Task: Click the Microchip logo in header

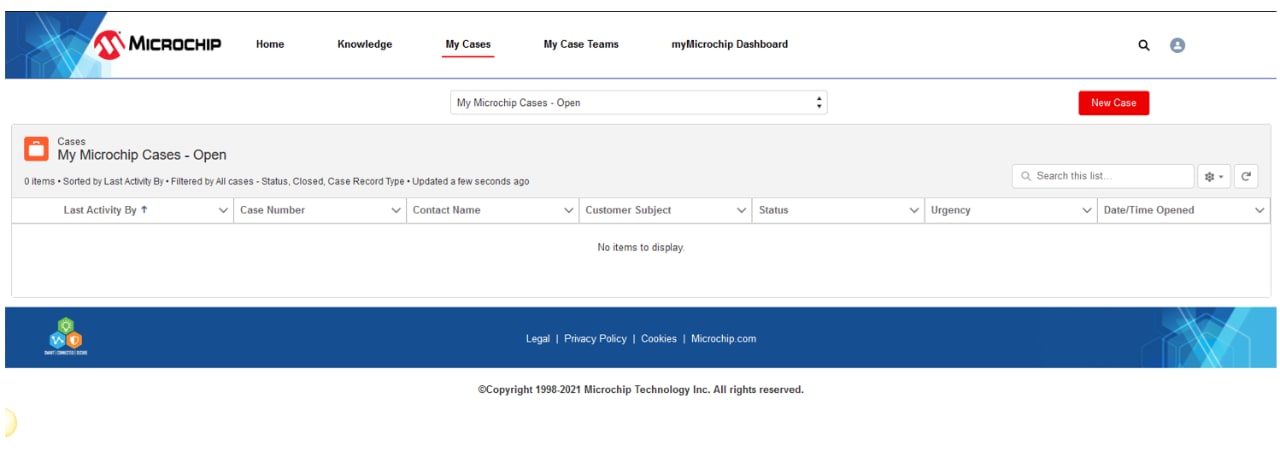Action: tap(157, 45)
